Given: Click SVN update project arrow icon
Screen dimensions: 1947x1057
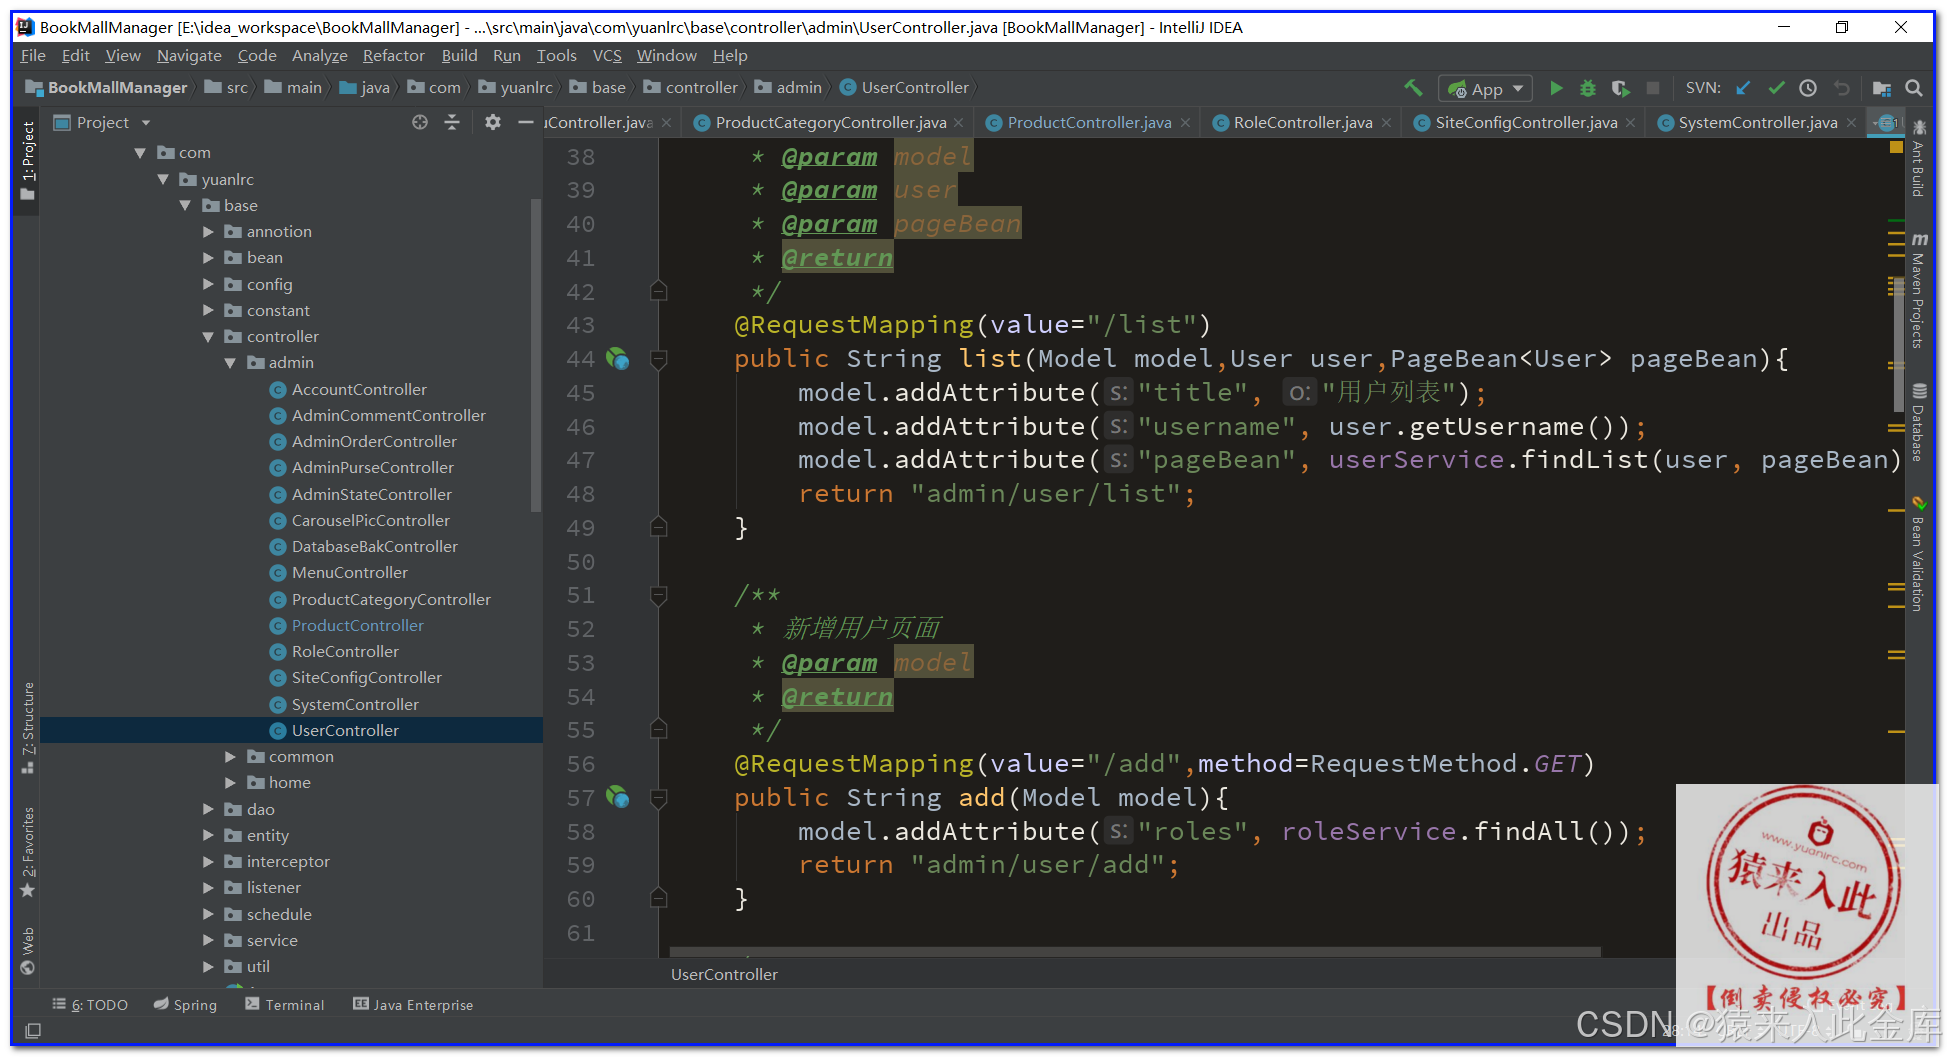Looking at the screenshot, I should (x=1743, y=88).
